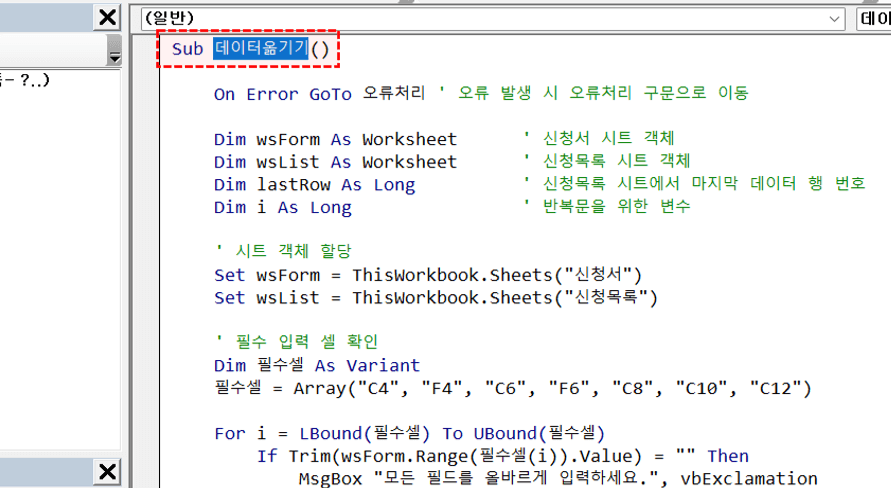Click the highlighted 데이터옮기기 procedure name
The width and height of the screenshot is (891, 488).
click(261, 48)
